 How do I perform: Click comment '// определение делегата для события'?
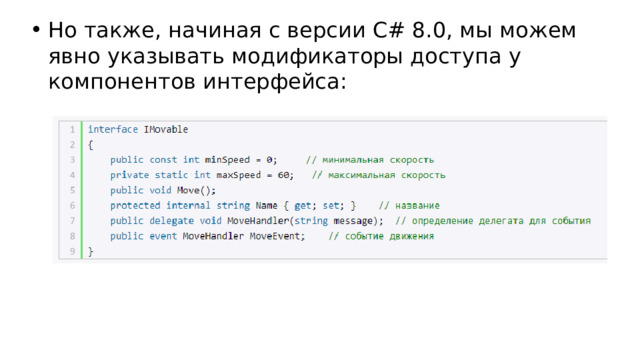coord(493,221)
